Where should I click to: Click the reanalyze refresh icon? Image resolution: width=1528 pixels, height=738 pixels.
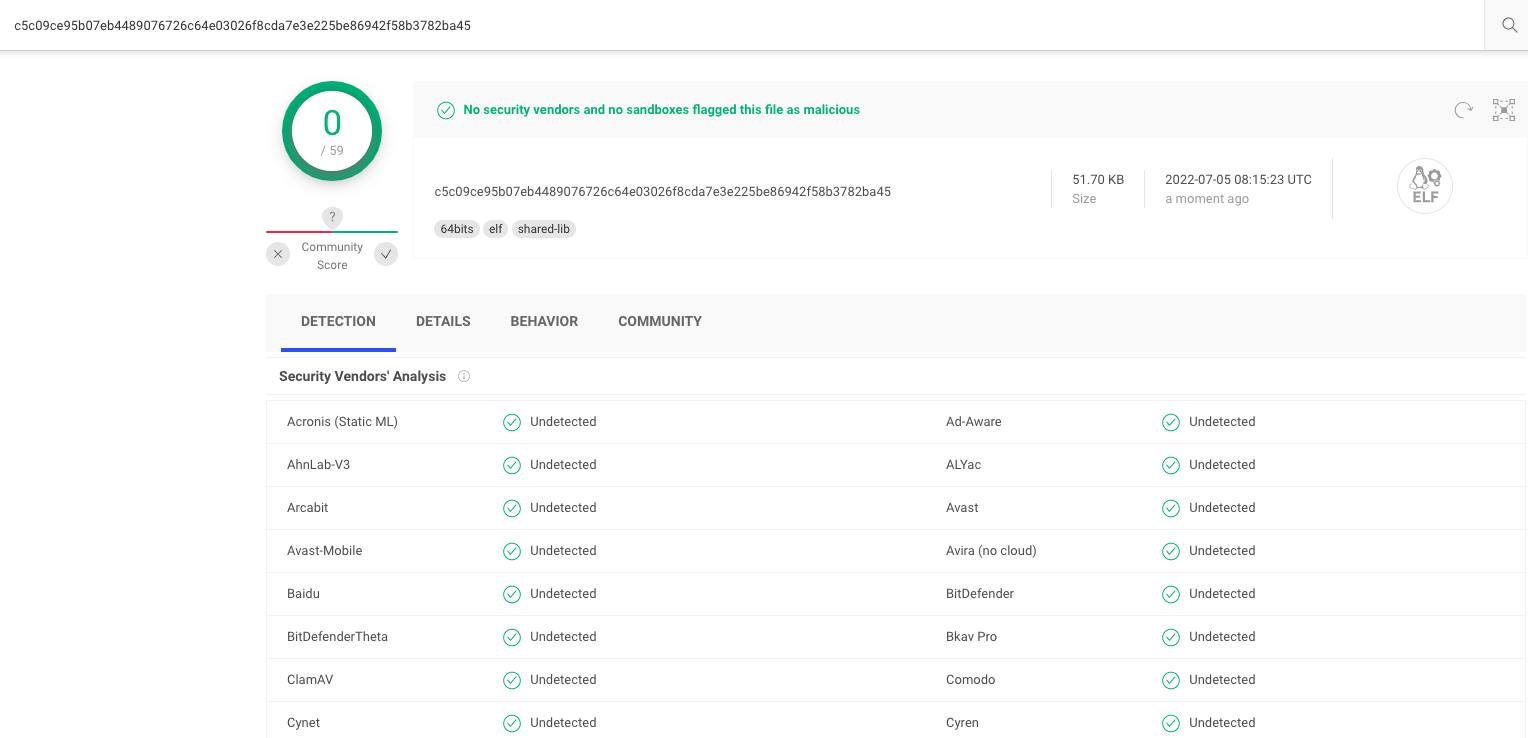coord(1463,110)
